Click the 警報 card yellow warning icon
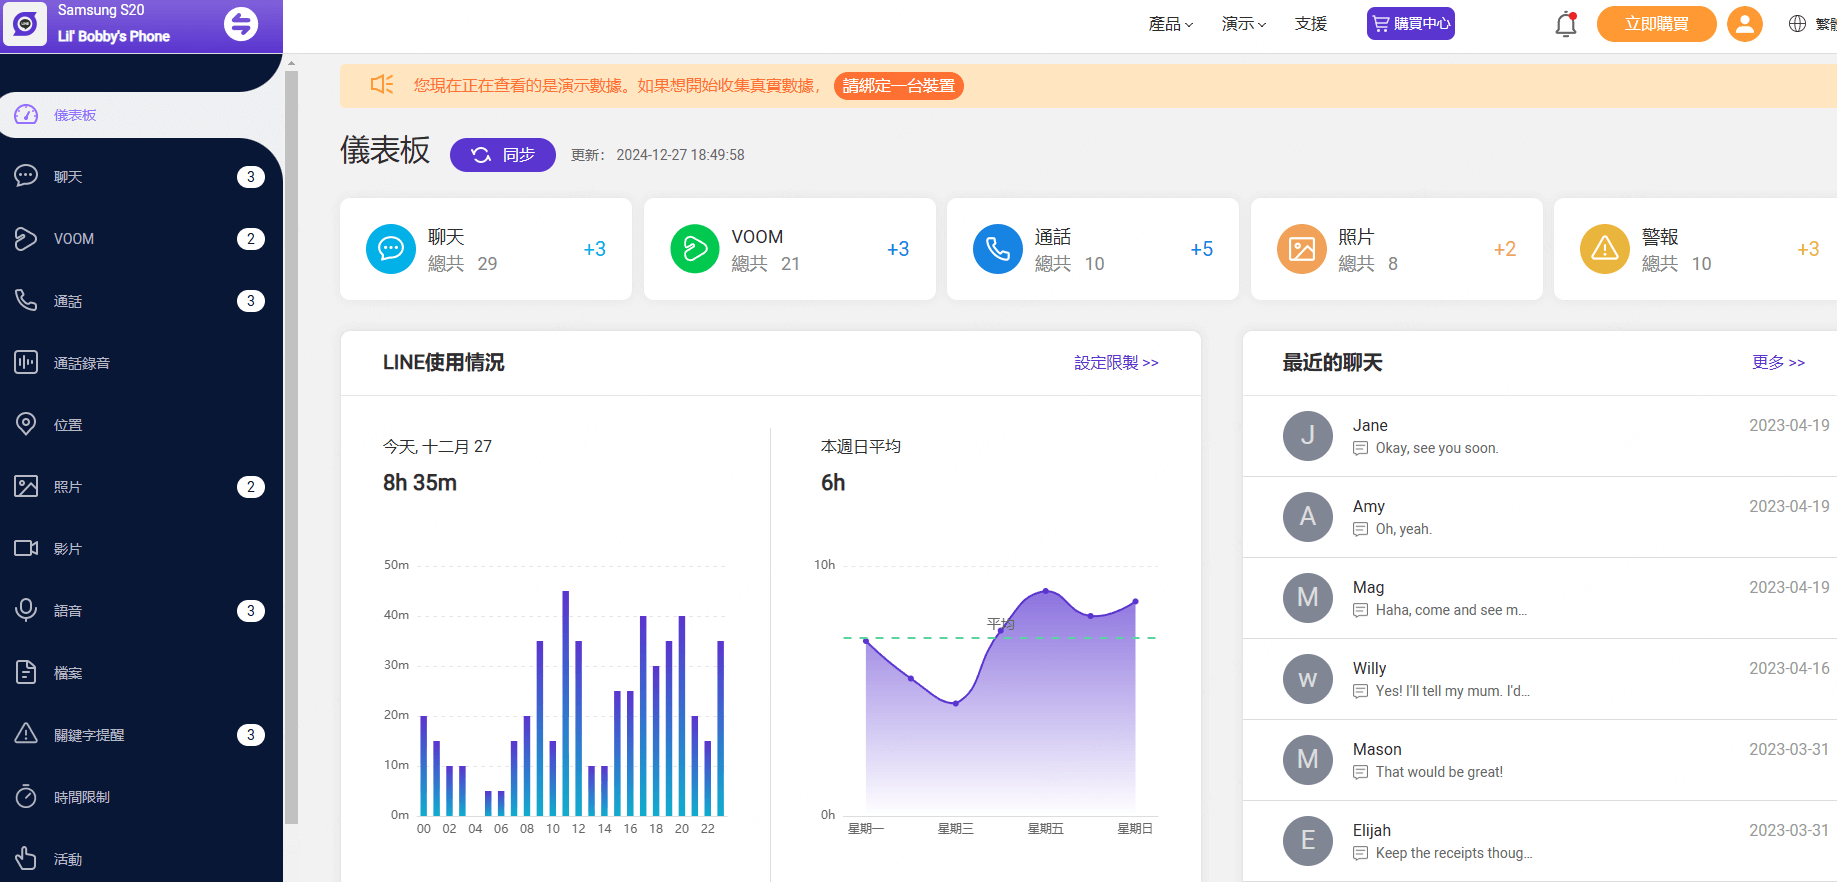The height and width of the screenshot is (882, 1837). click(1605, 249)
